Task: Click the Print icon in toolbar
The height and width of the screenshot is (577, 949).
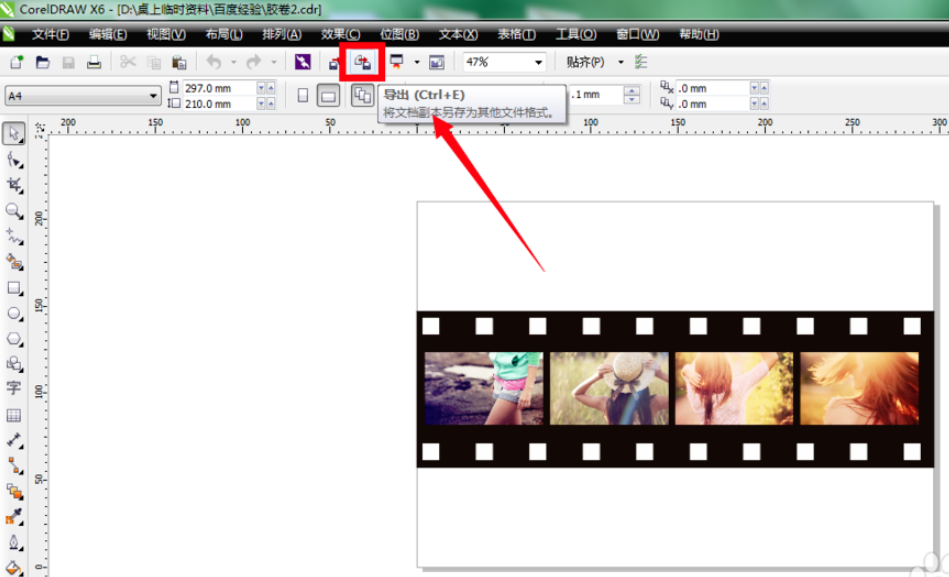Action: 94,62
